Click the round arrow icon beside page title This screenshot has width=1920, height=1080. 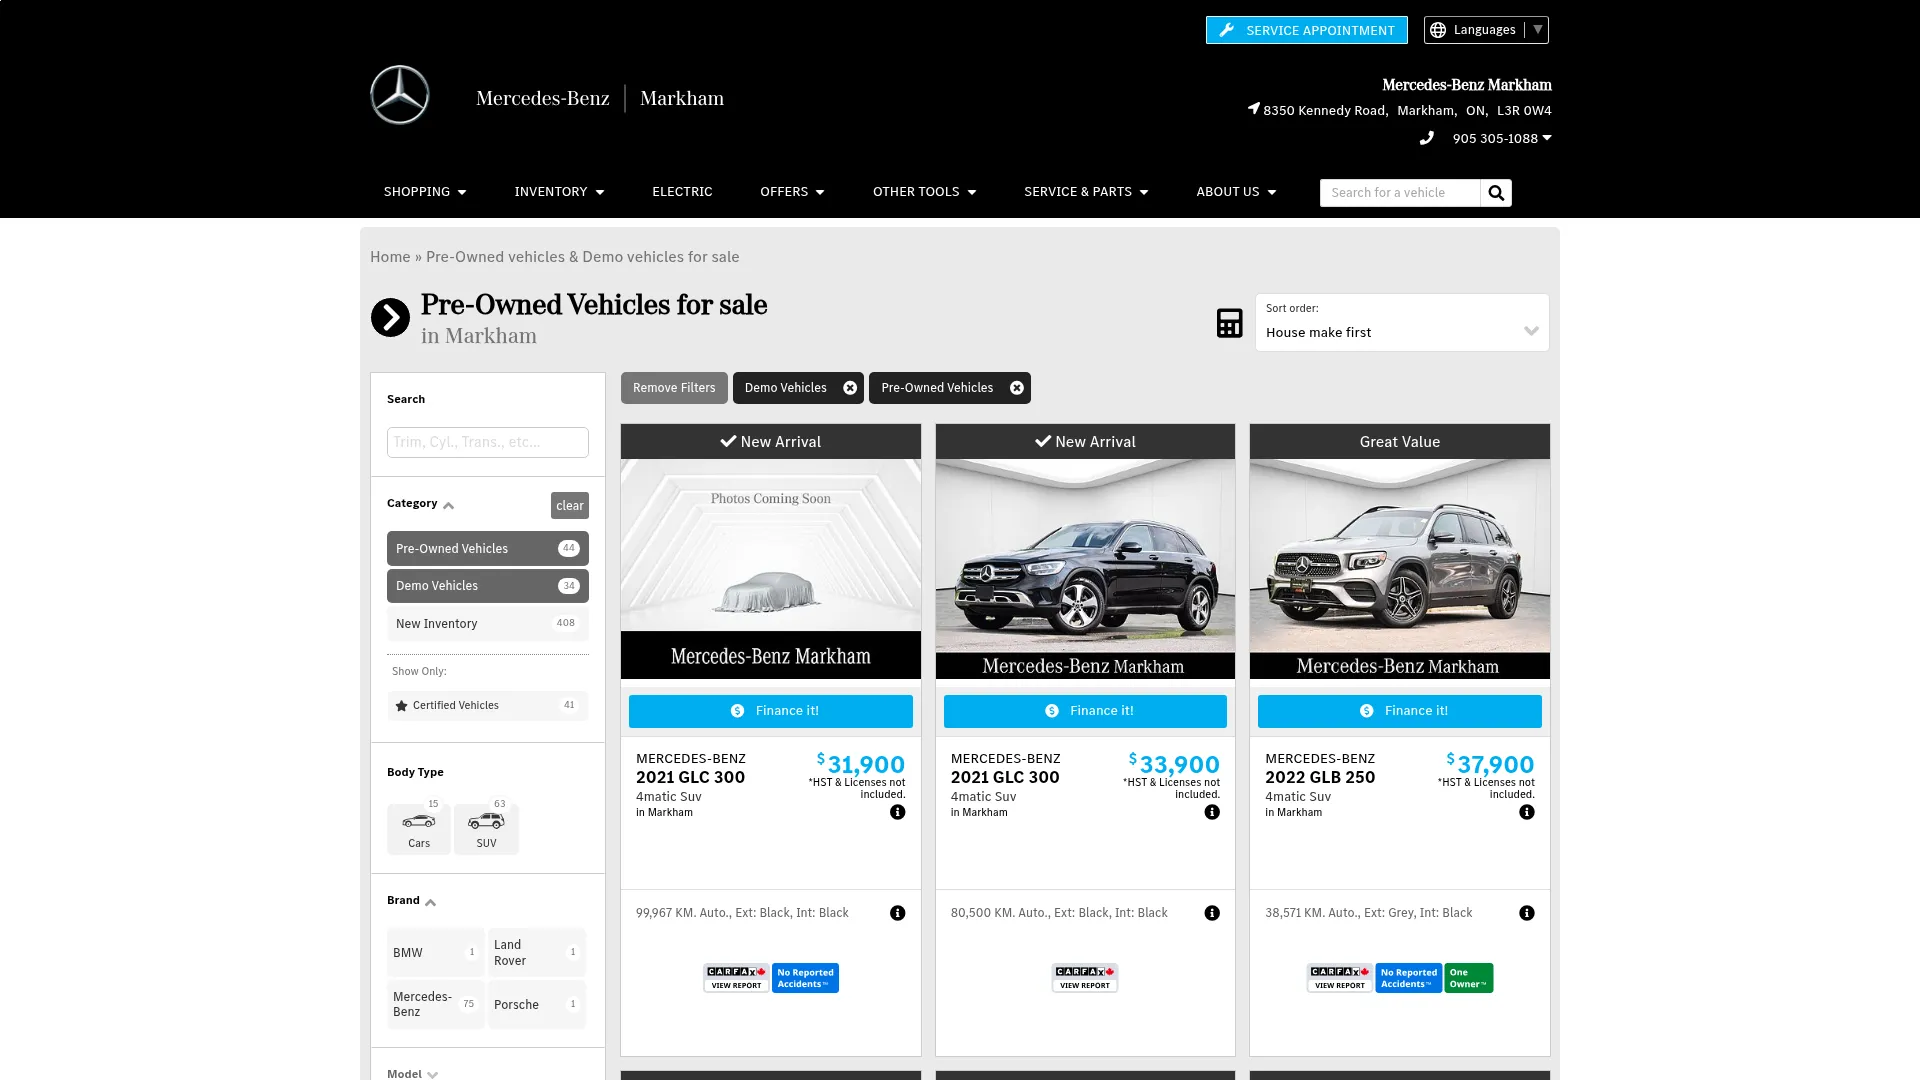390,318
